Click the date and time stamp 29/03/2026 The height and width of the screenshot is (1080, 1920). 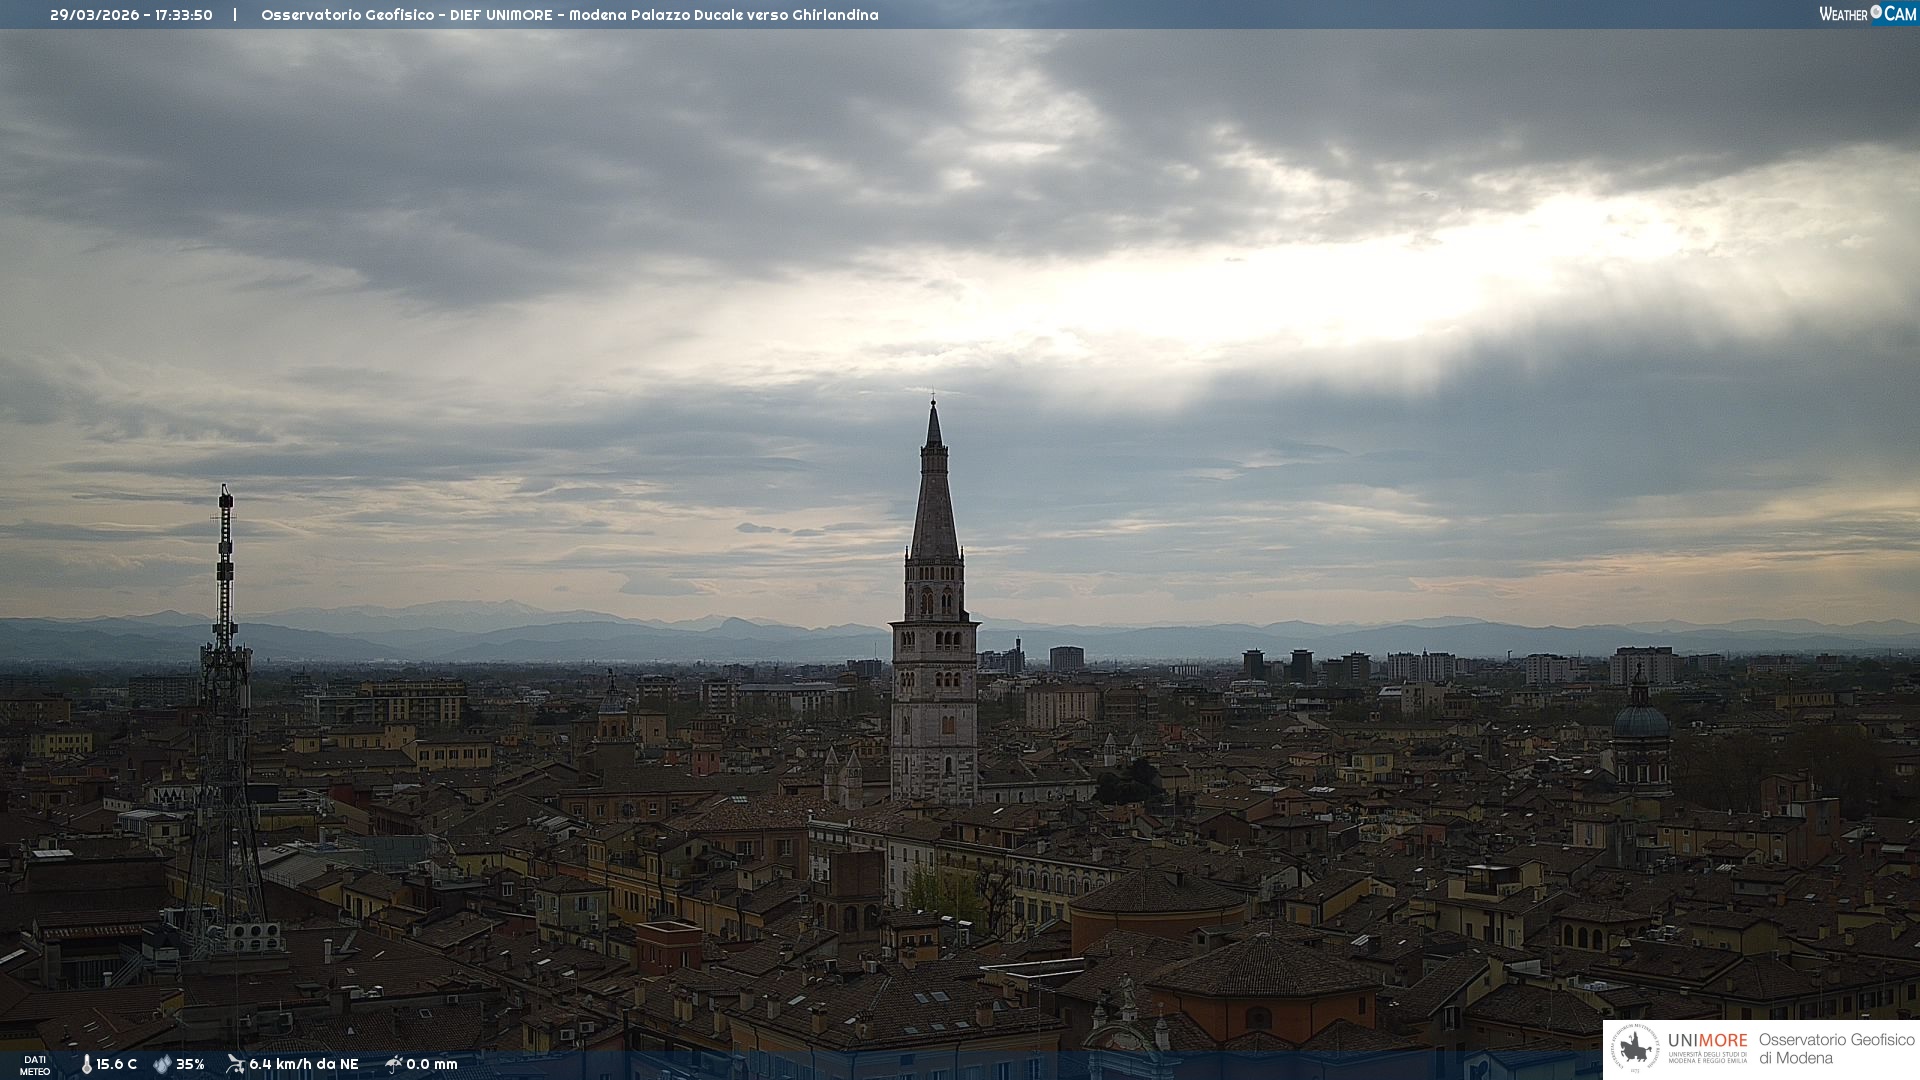tap(131, 15)
